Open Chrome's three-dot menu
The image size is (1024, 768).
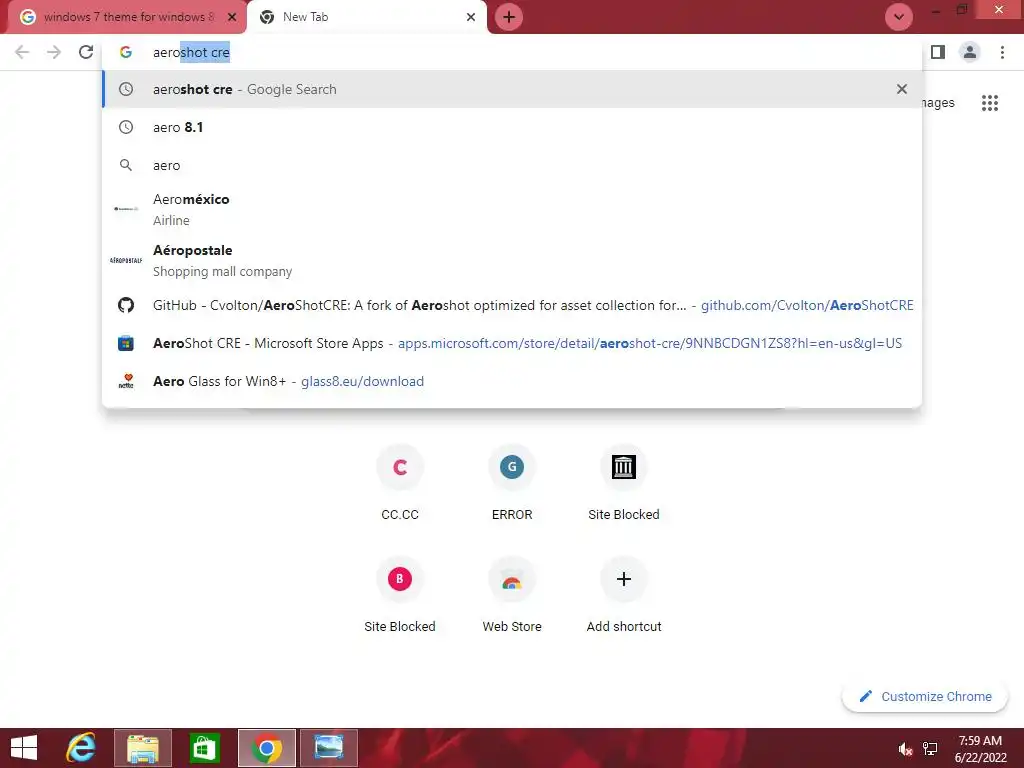tap(1002, 52)
